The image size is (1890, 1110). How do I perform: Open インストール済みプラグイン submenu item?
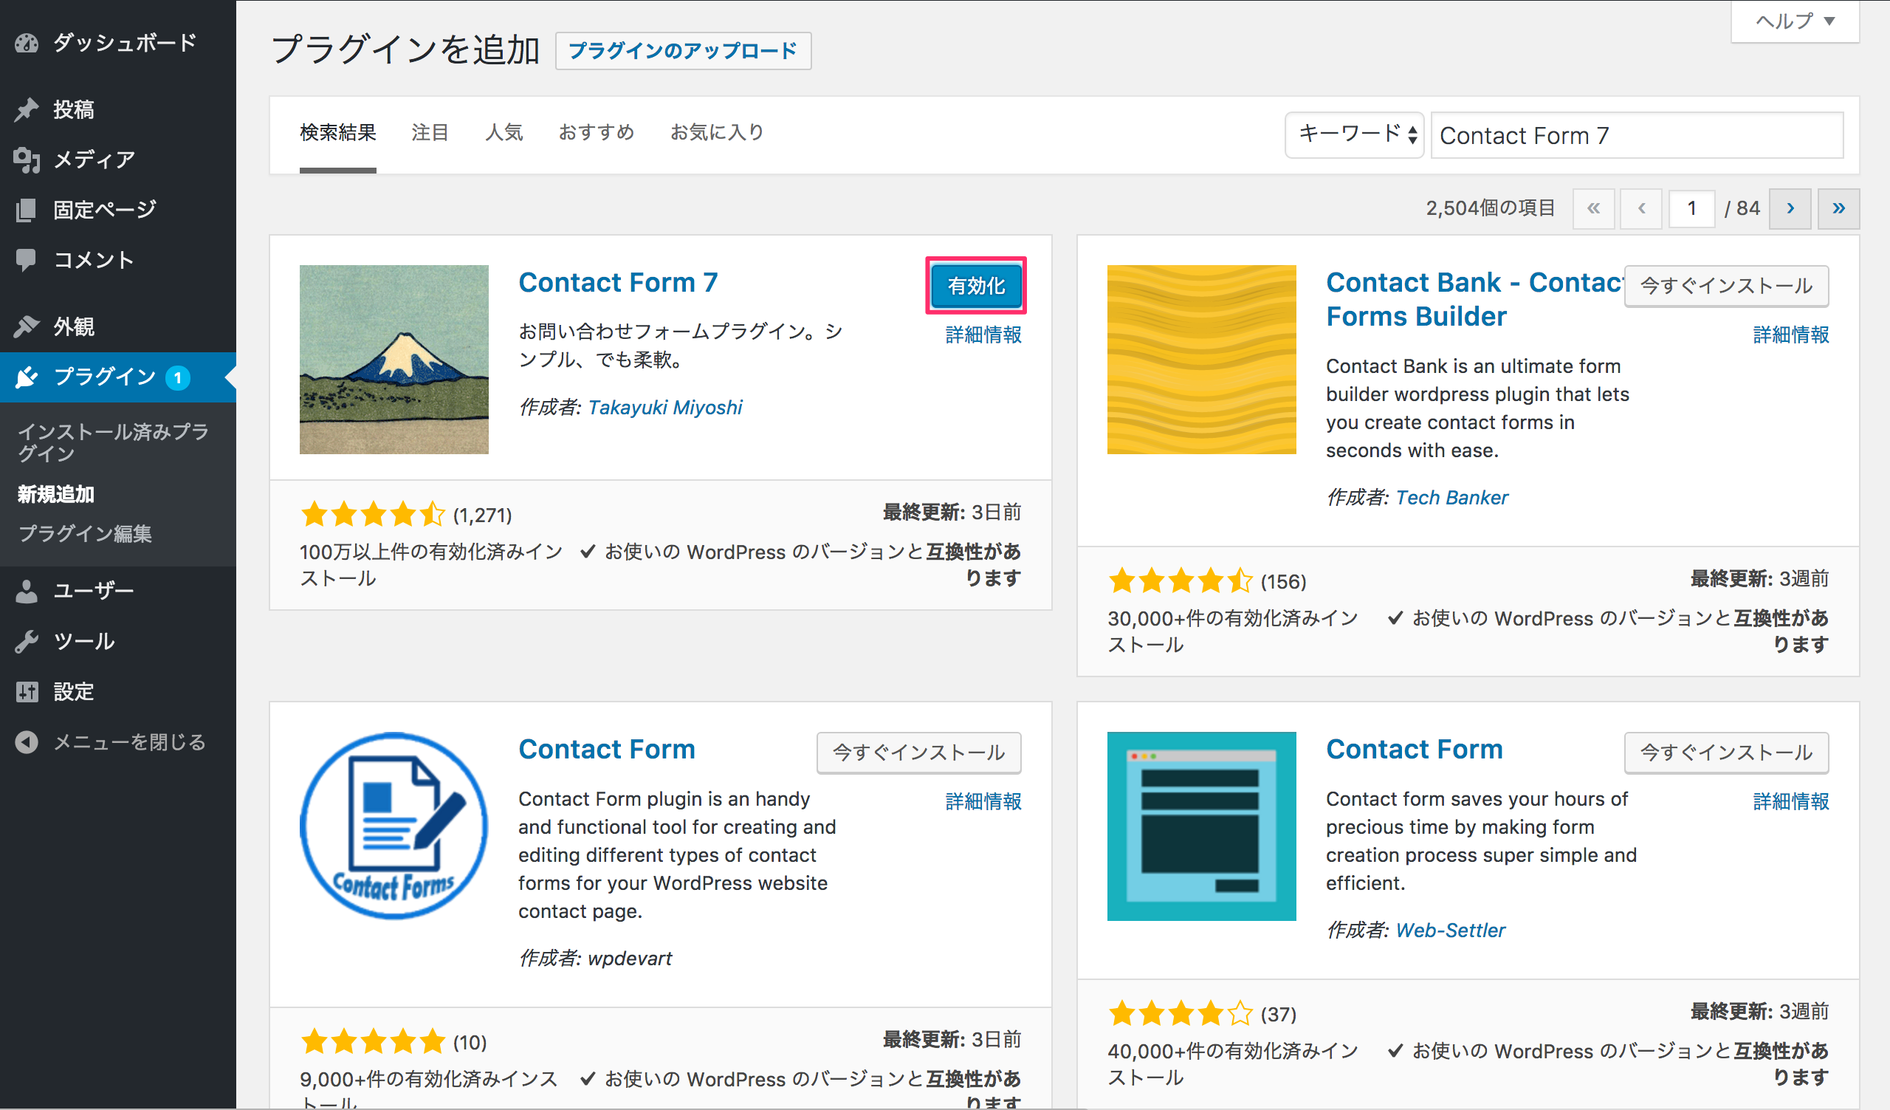[114, 442]
